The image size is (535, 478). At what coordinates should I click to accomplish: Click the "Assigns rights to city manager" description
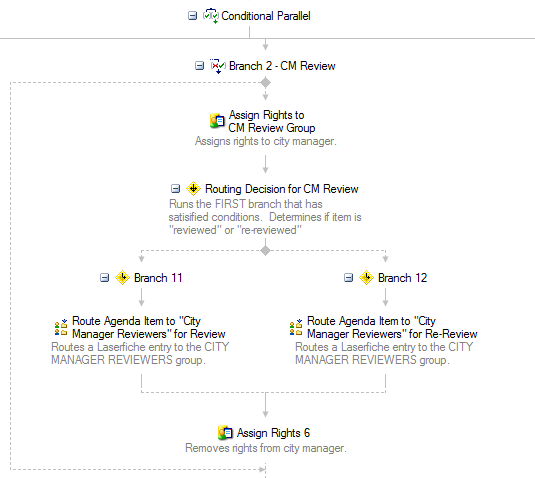tap(266, 141)
